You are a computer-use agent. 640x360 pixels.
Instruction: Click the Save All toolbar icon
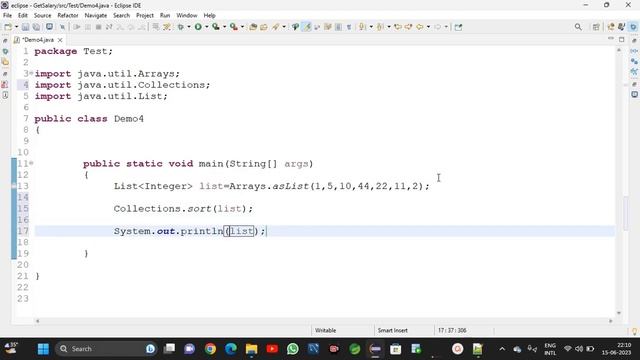pyautogui.click(x=36, y=27)
